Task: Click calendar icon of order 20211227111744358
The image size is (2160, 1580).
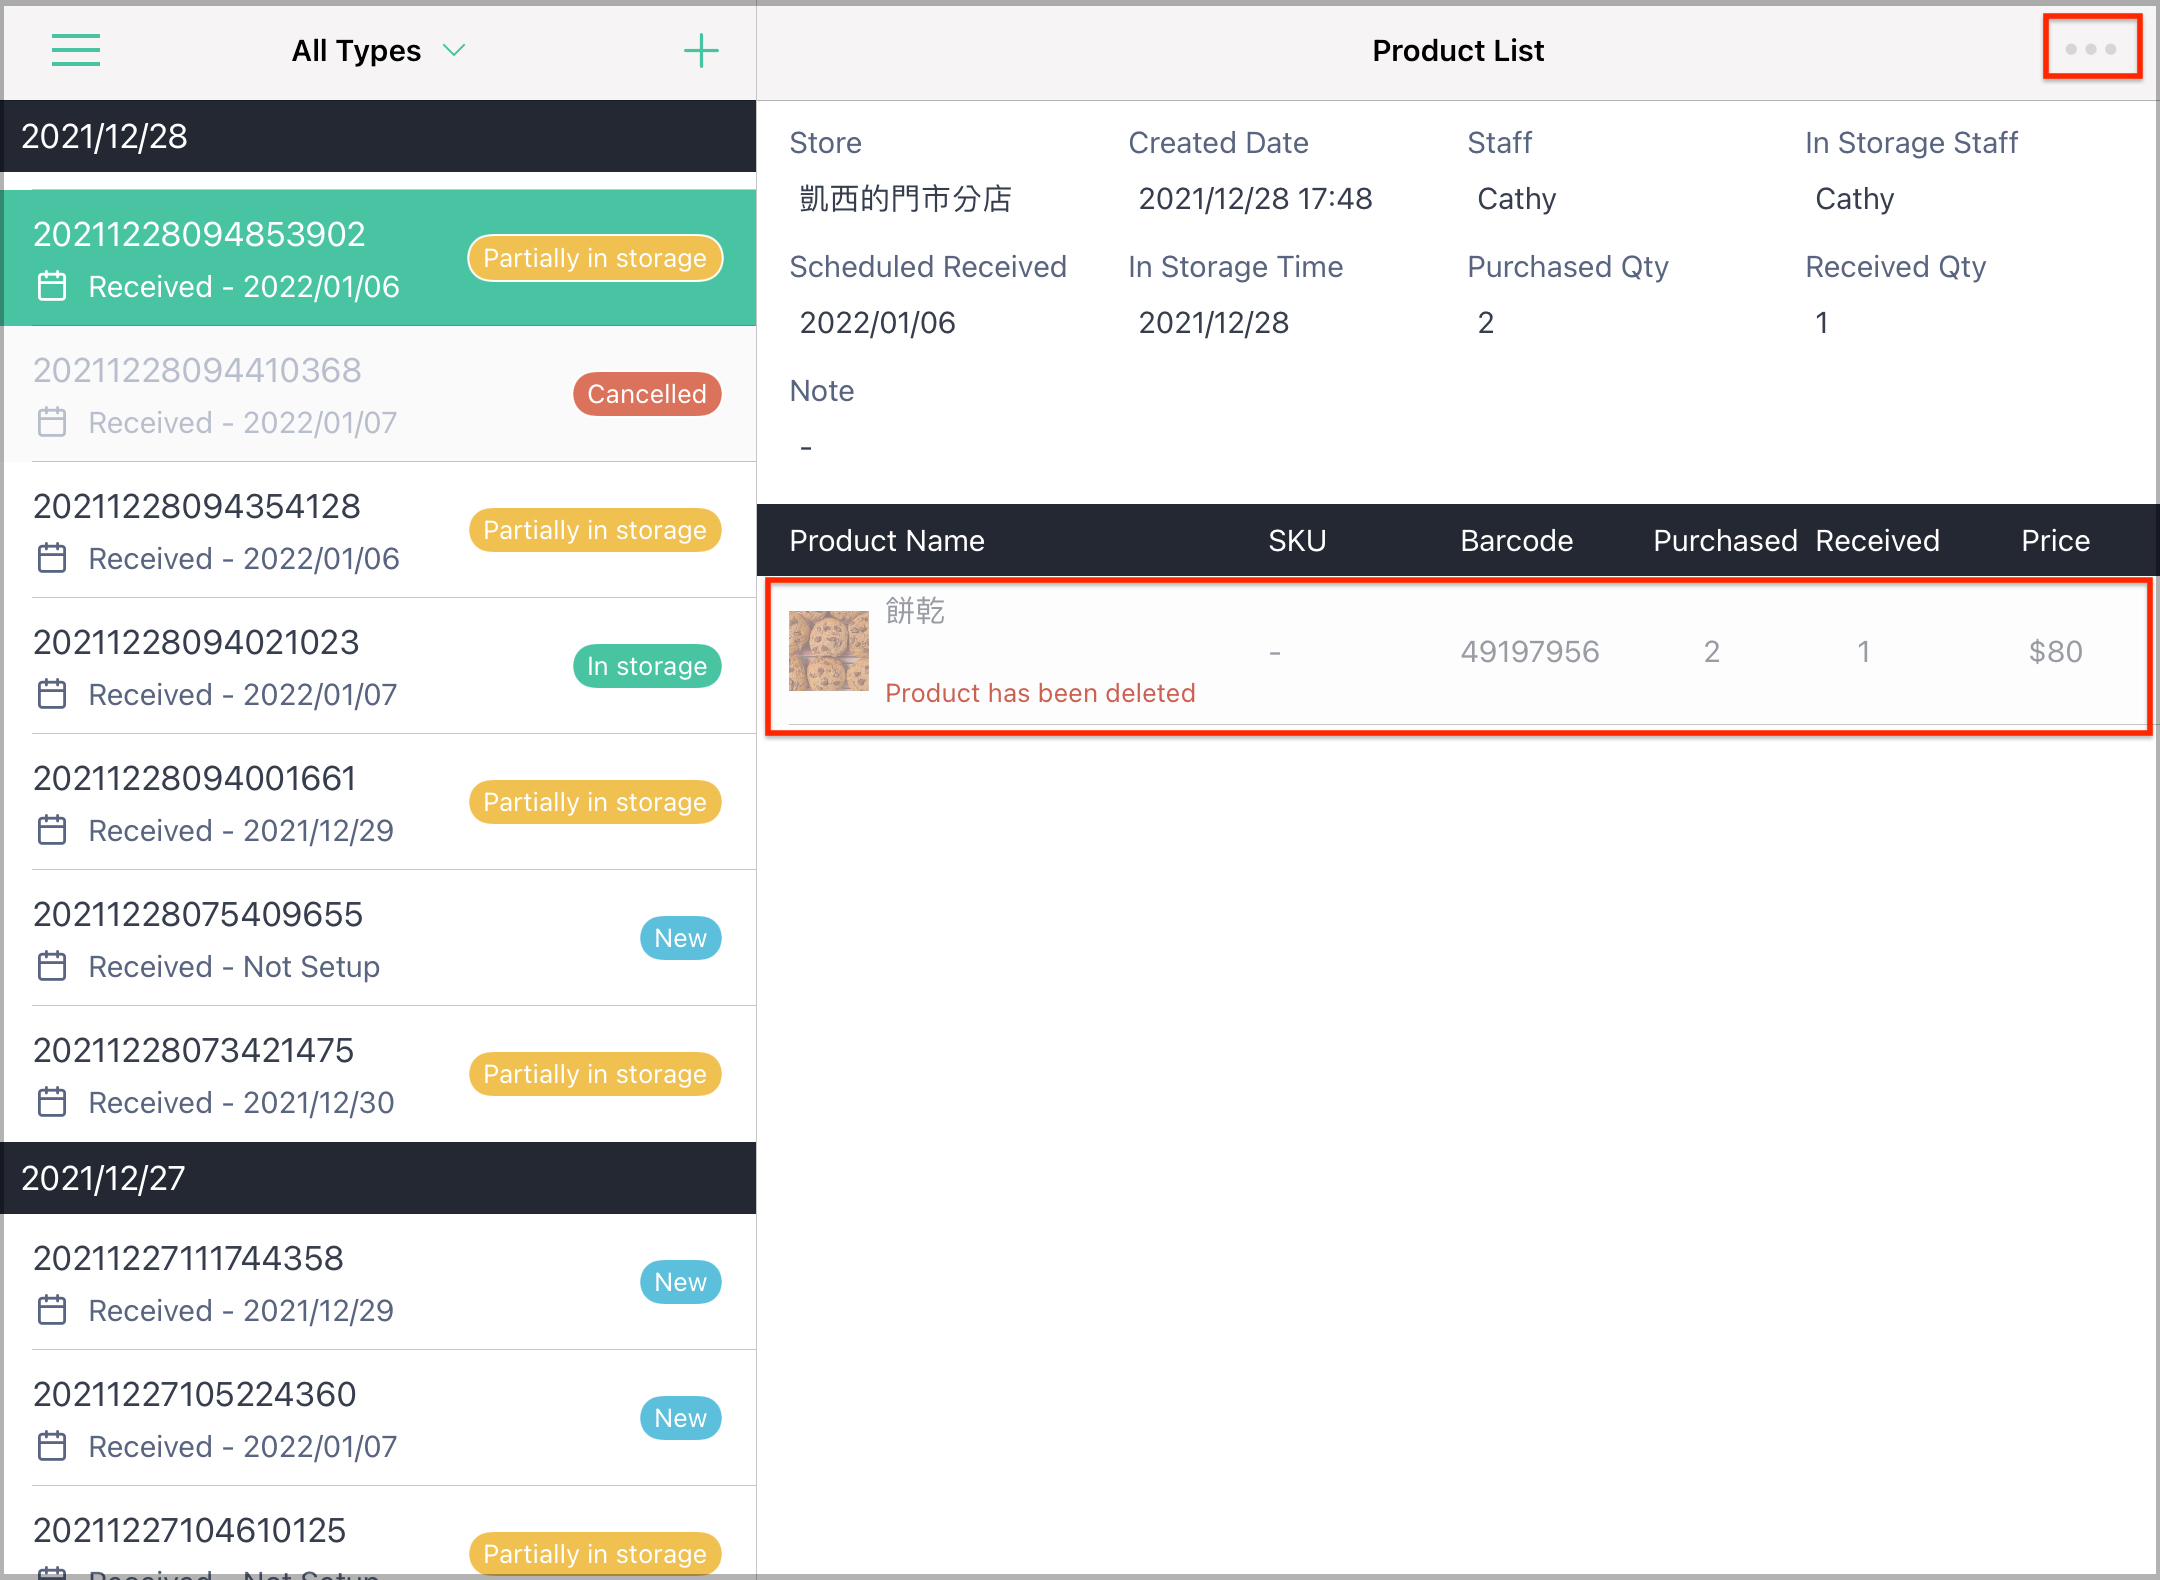Action: click(x=52, y=1311)
